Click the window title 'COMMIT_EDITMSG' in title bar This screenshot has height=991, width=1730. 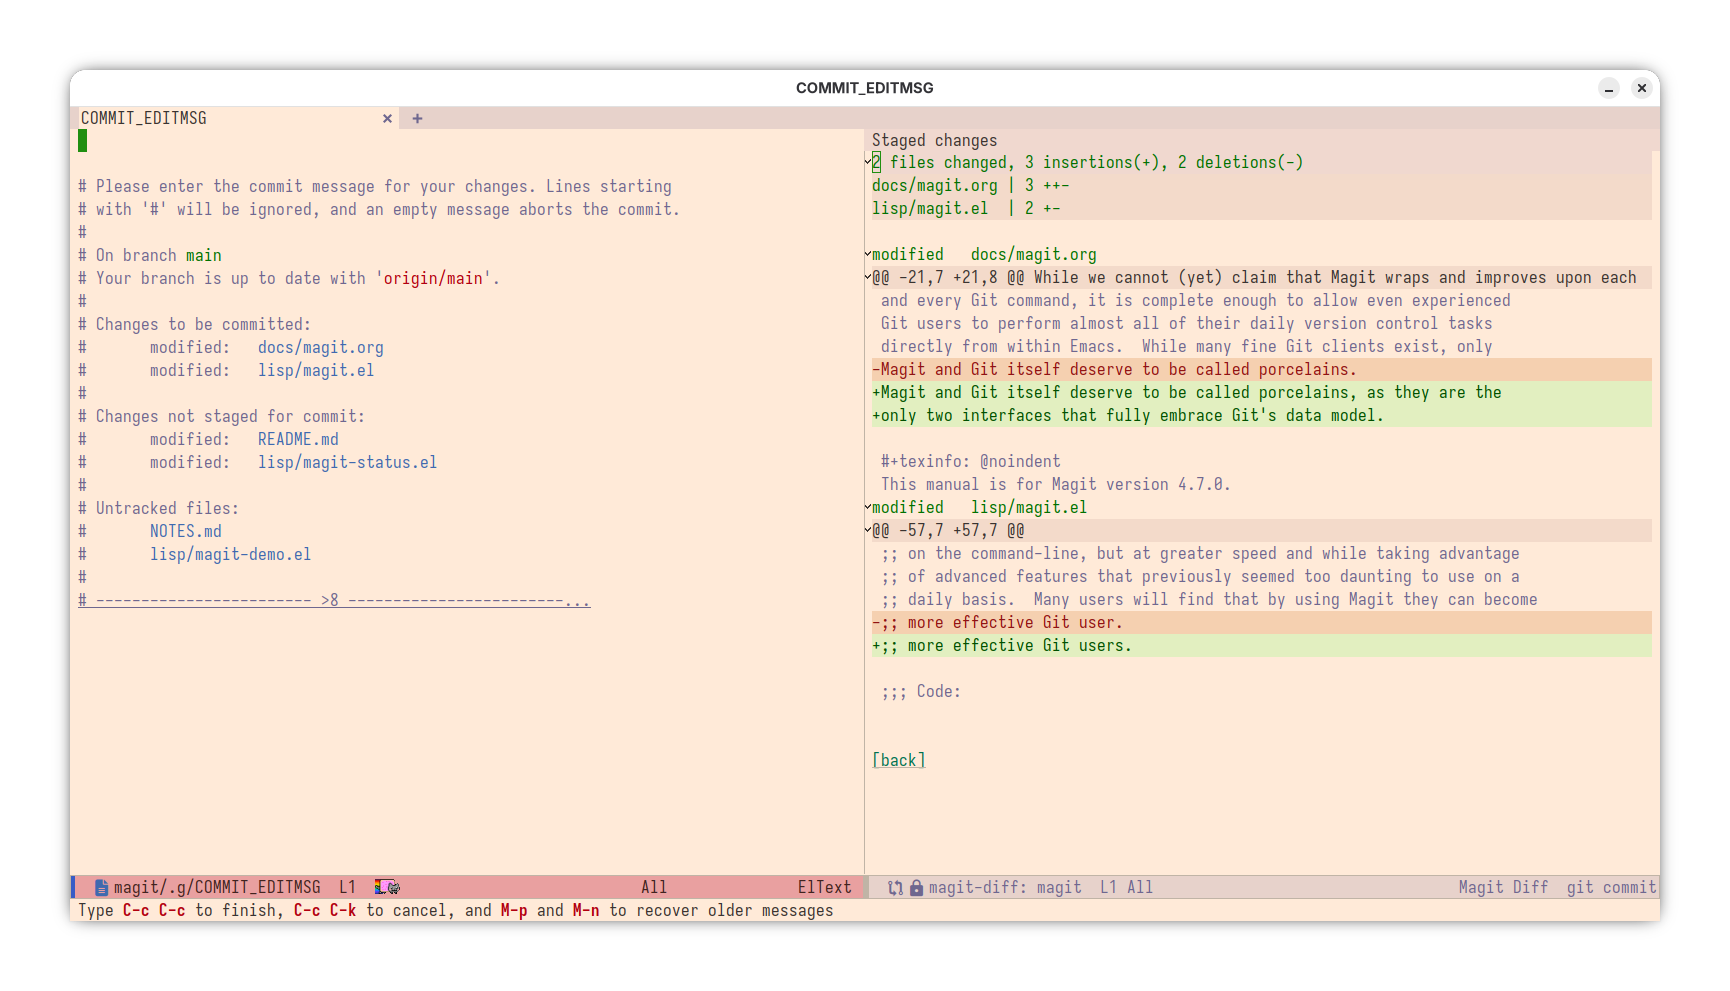point(865,88)
